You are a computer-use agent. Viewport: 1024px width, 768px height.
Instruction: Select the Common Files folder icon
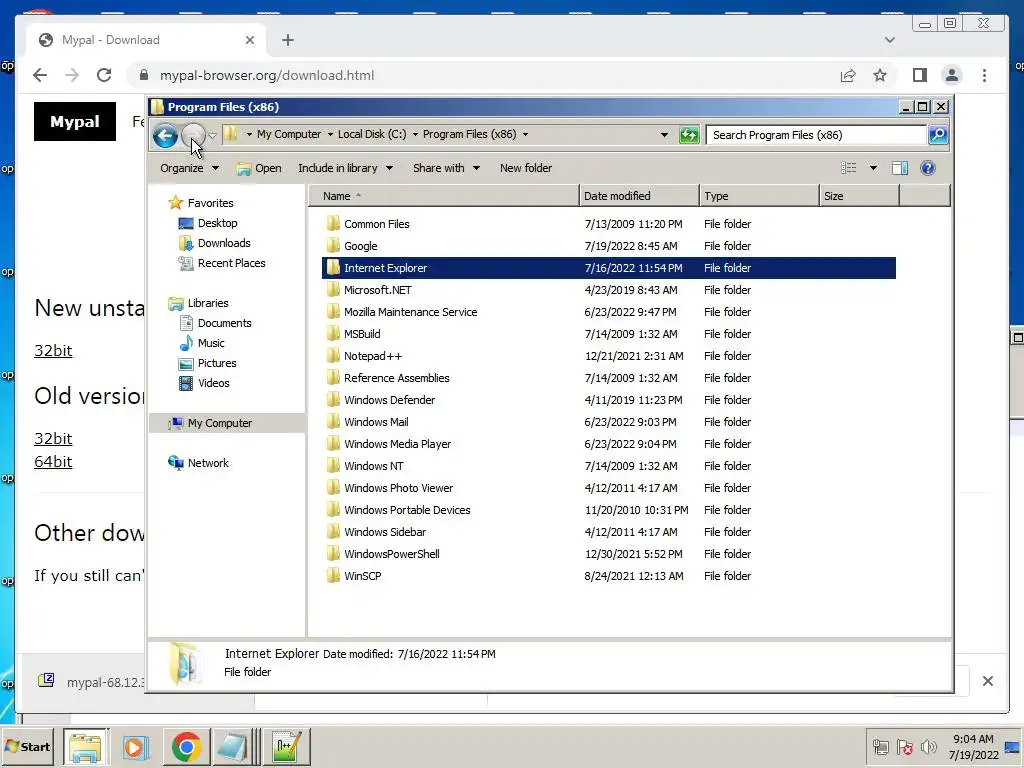coord(333,223)
